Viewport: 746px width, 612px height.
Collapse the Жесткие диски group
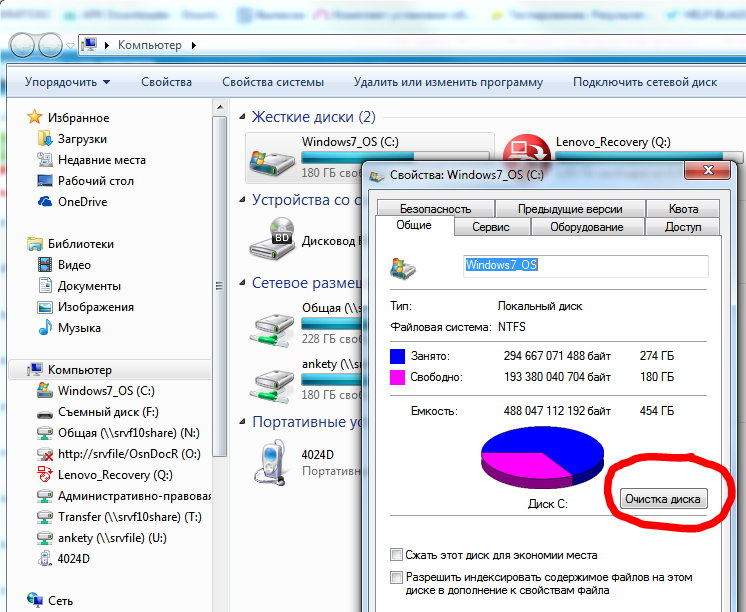click(243, 117)
